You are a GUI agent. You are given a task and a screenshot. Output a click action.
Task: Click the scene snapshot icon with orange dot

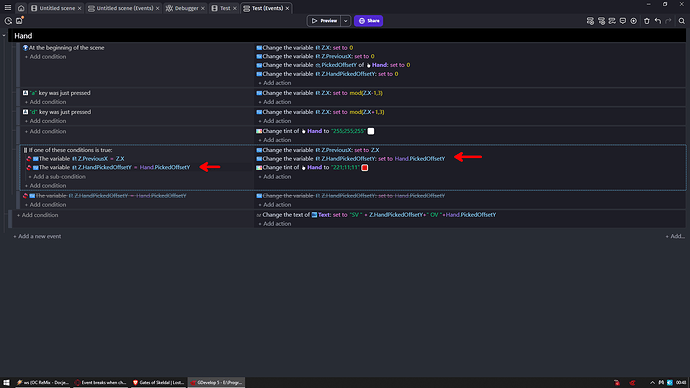(x=19, y=20)
